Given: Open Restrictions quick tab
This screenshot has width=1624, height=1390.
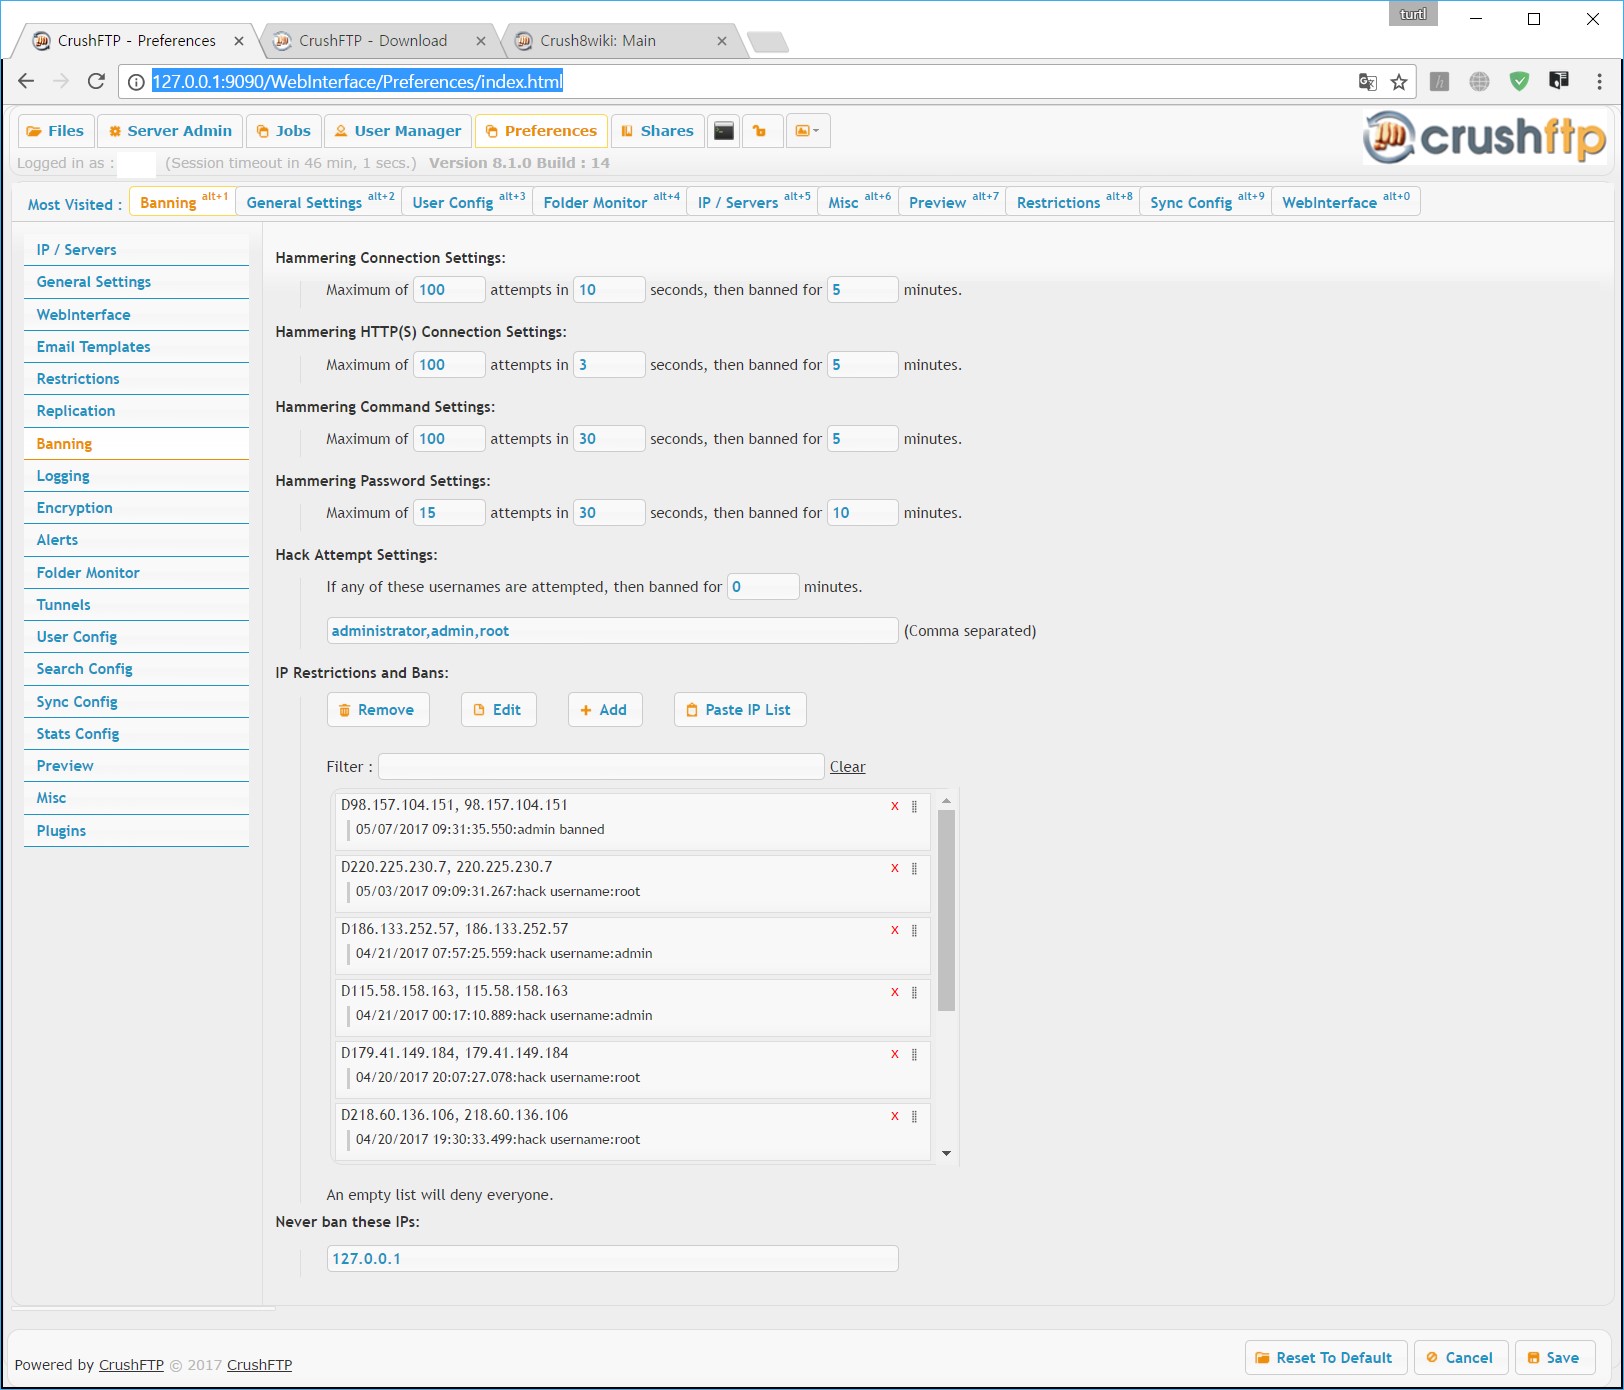Looking at the screenshot, I should (x=1073, y=202).
